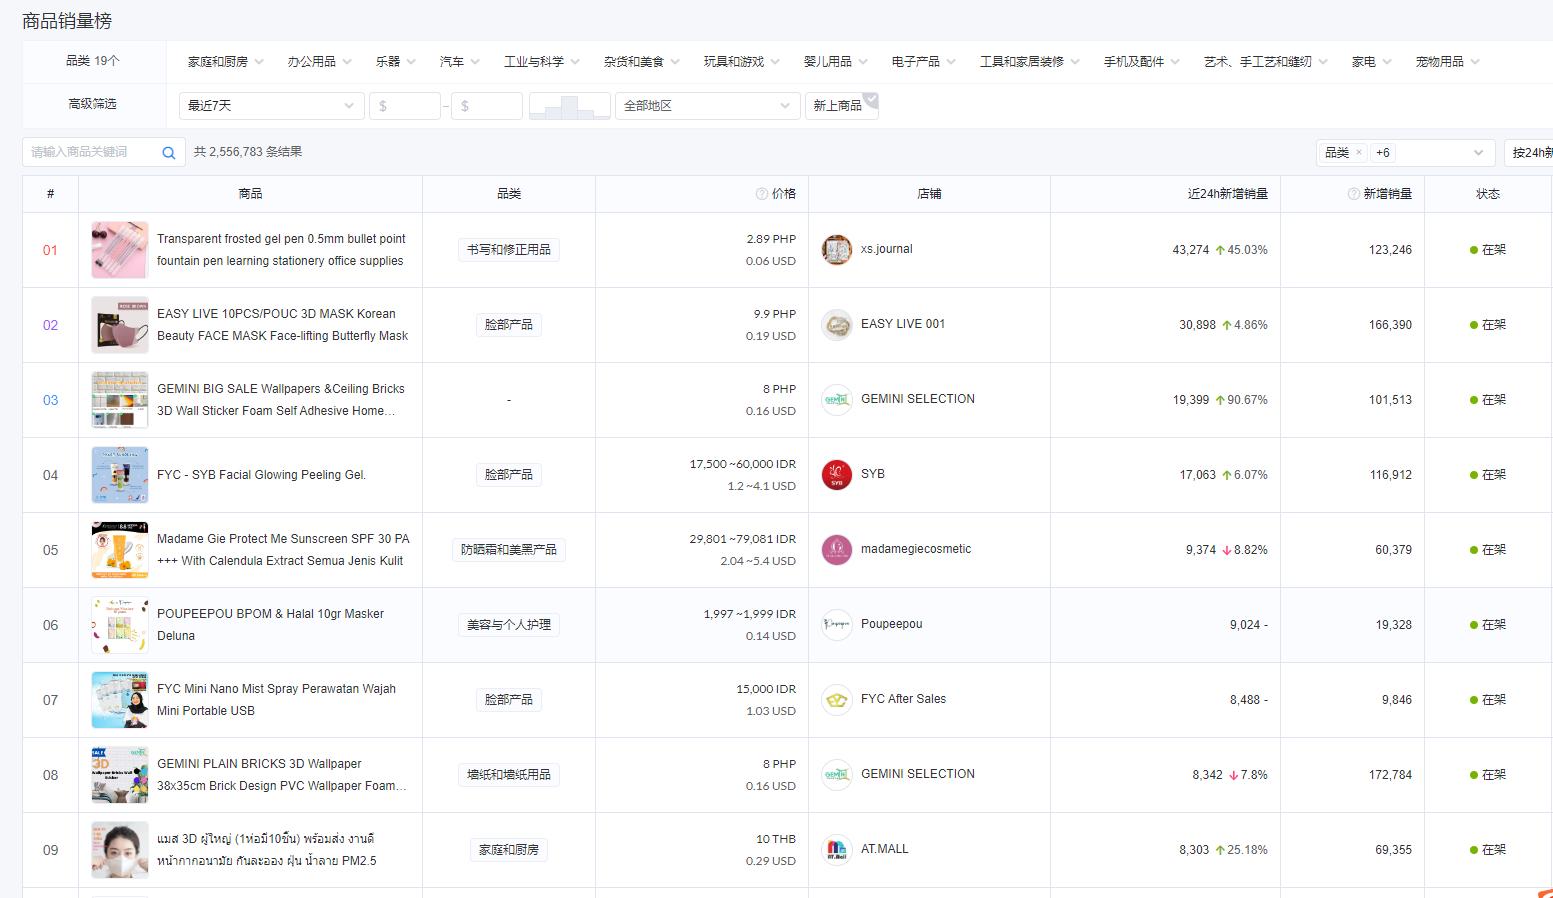The image size is (1553, 898).
Task: Click the 防晒霜和美黑产品 category tag
Action: [x=509, y=550]
